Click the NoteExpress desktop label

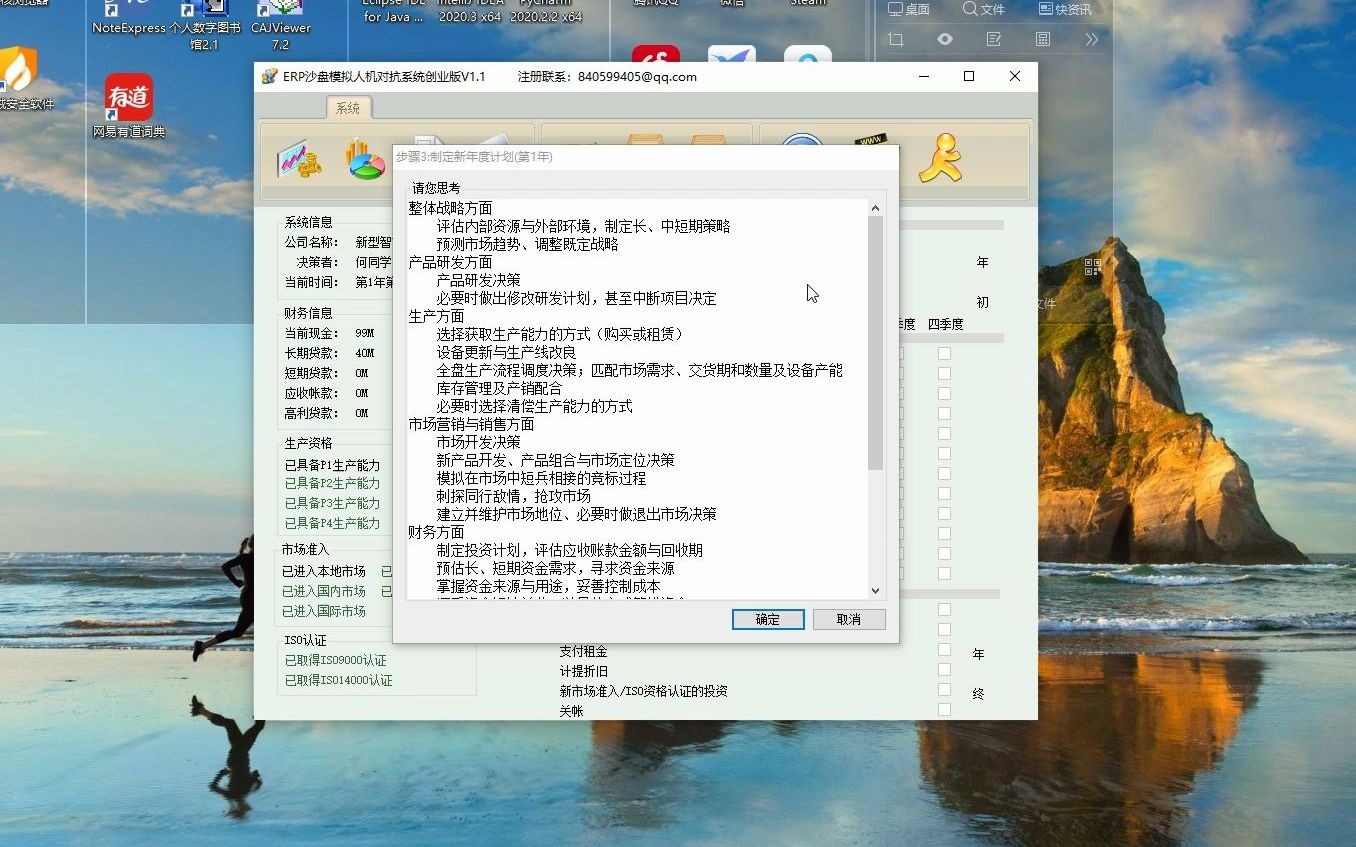click(x=128, y=28)
